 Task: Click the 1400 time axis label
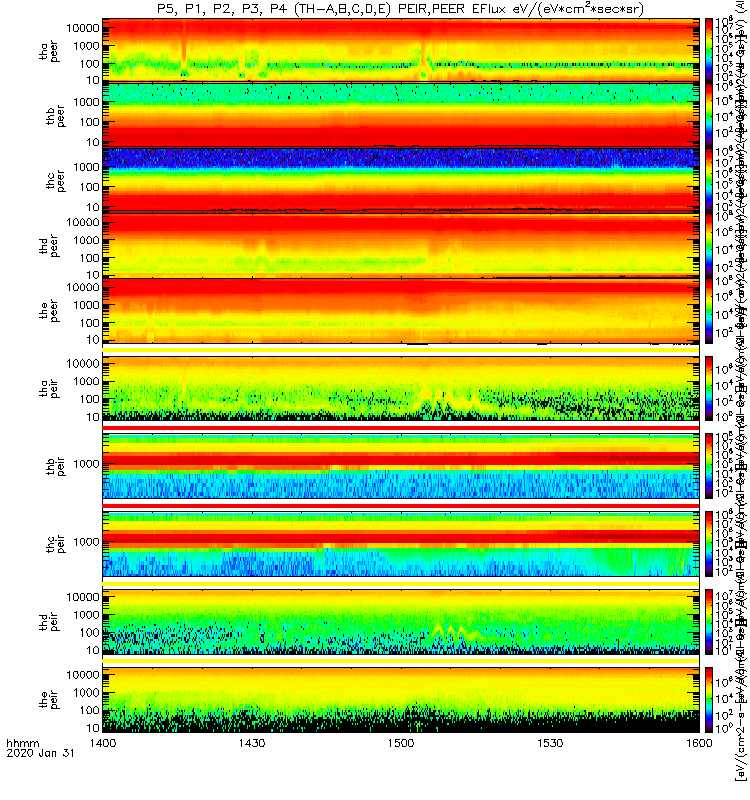tap(103, 743)
